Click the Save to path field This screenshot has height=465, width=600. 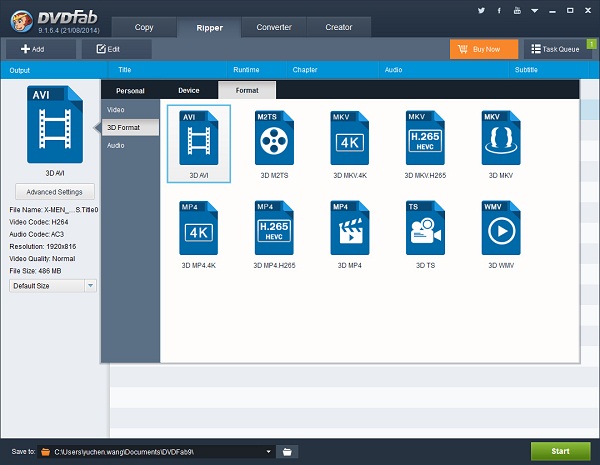[x=158, y=452]
